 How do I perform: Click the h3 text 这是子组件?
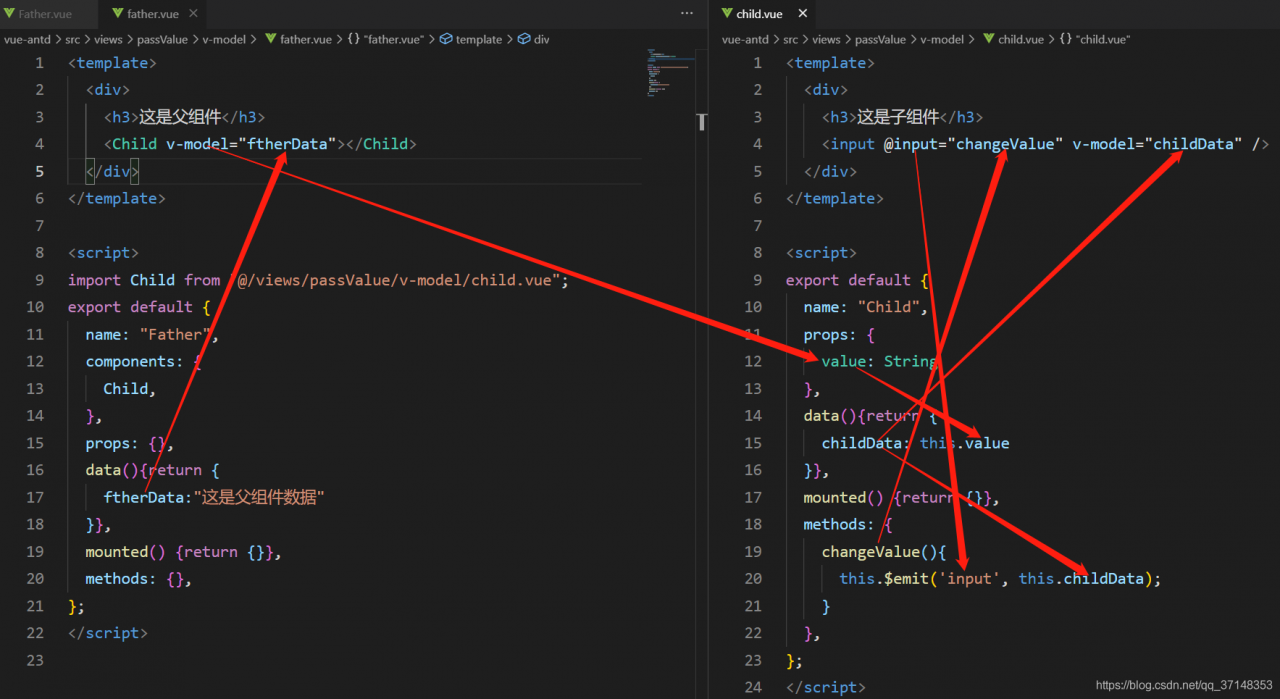coord(898,117)
